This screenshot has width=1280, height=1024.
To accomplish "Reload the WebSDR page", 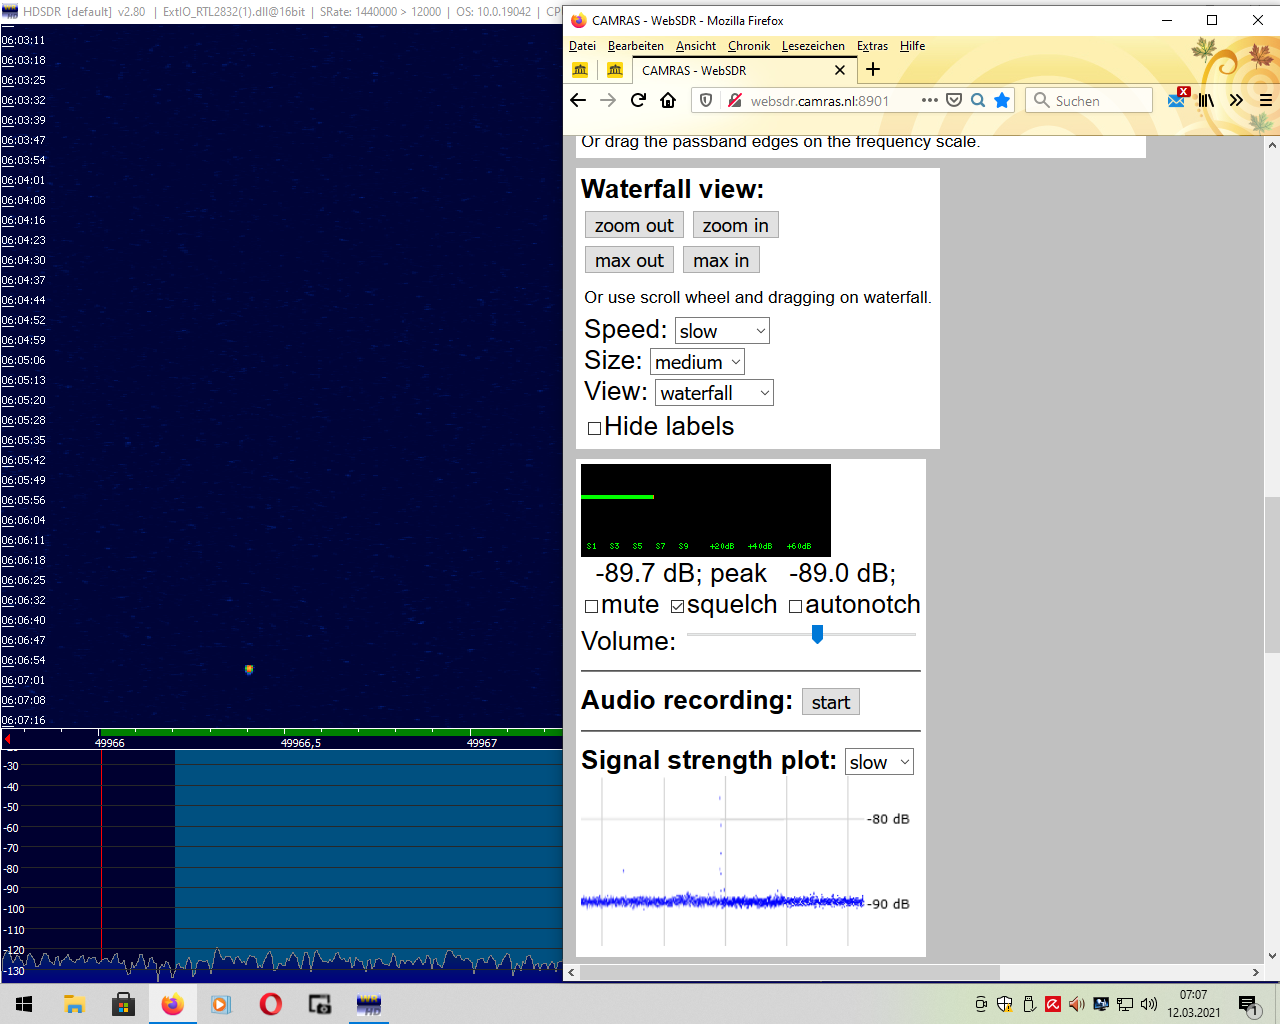I will point(638,100).
